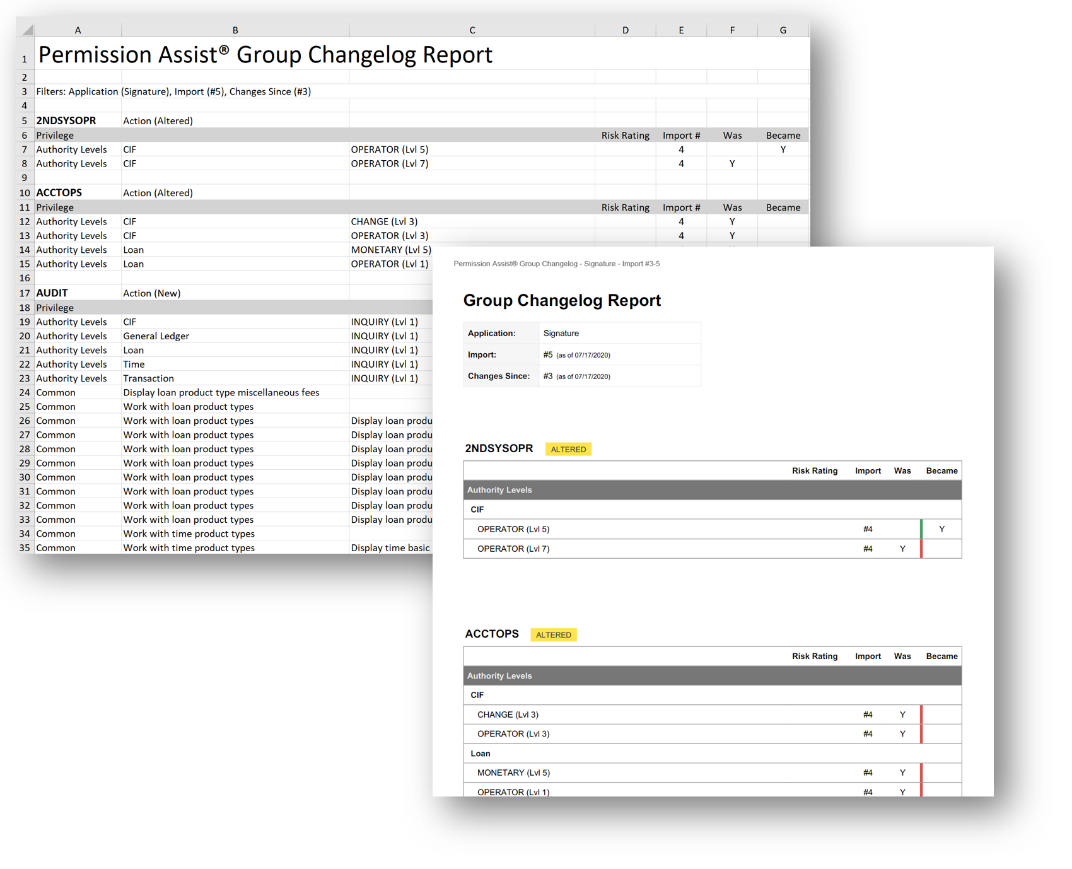This screenshot has width=1072, height=869.
Task: Click the Filters description cell in row 3
Action: coord(173,92)
